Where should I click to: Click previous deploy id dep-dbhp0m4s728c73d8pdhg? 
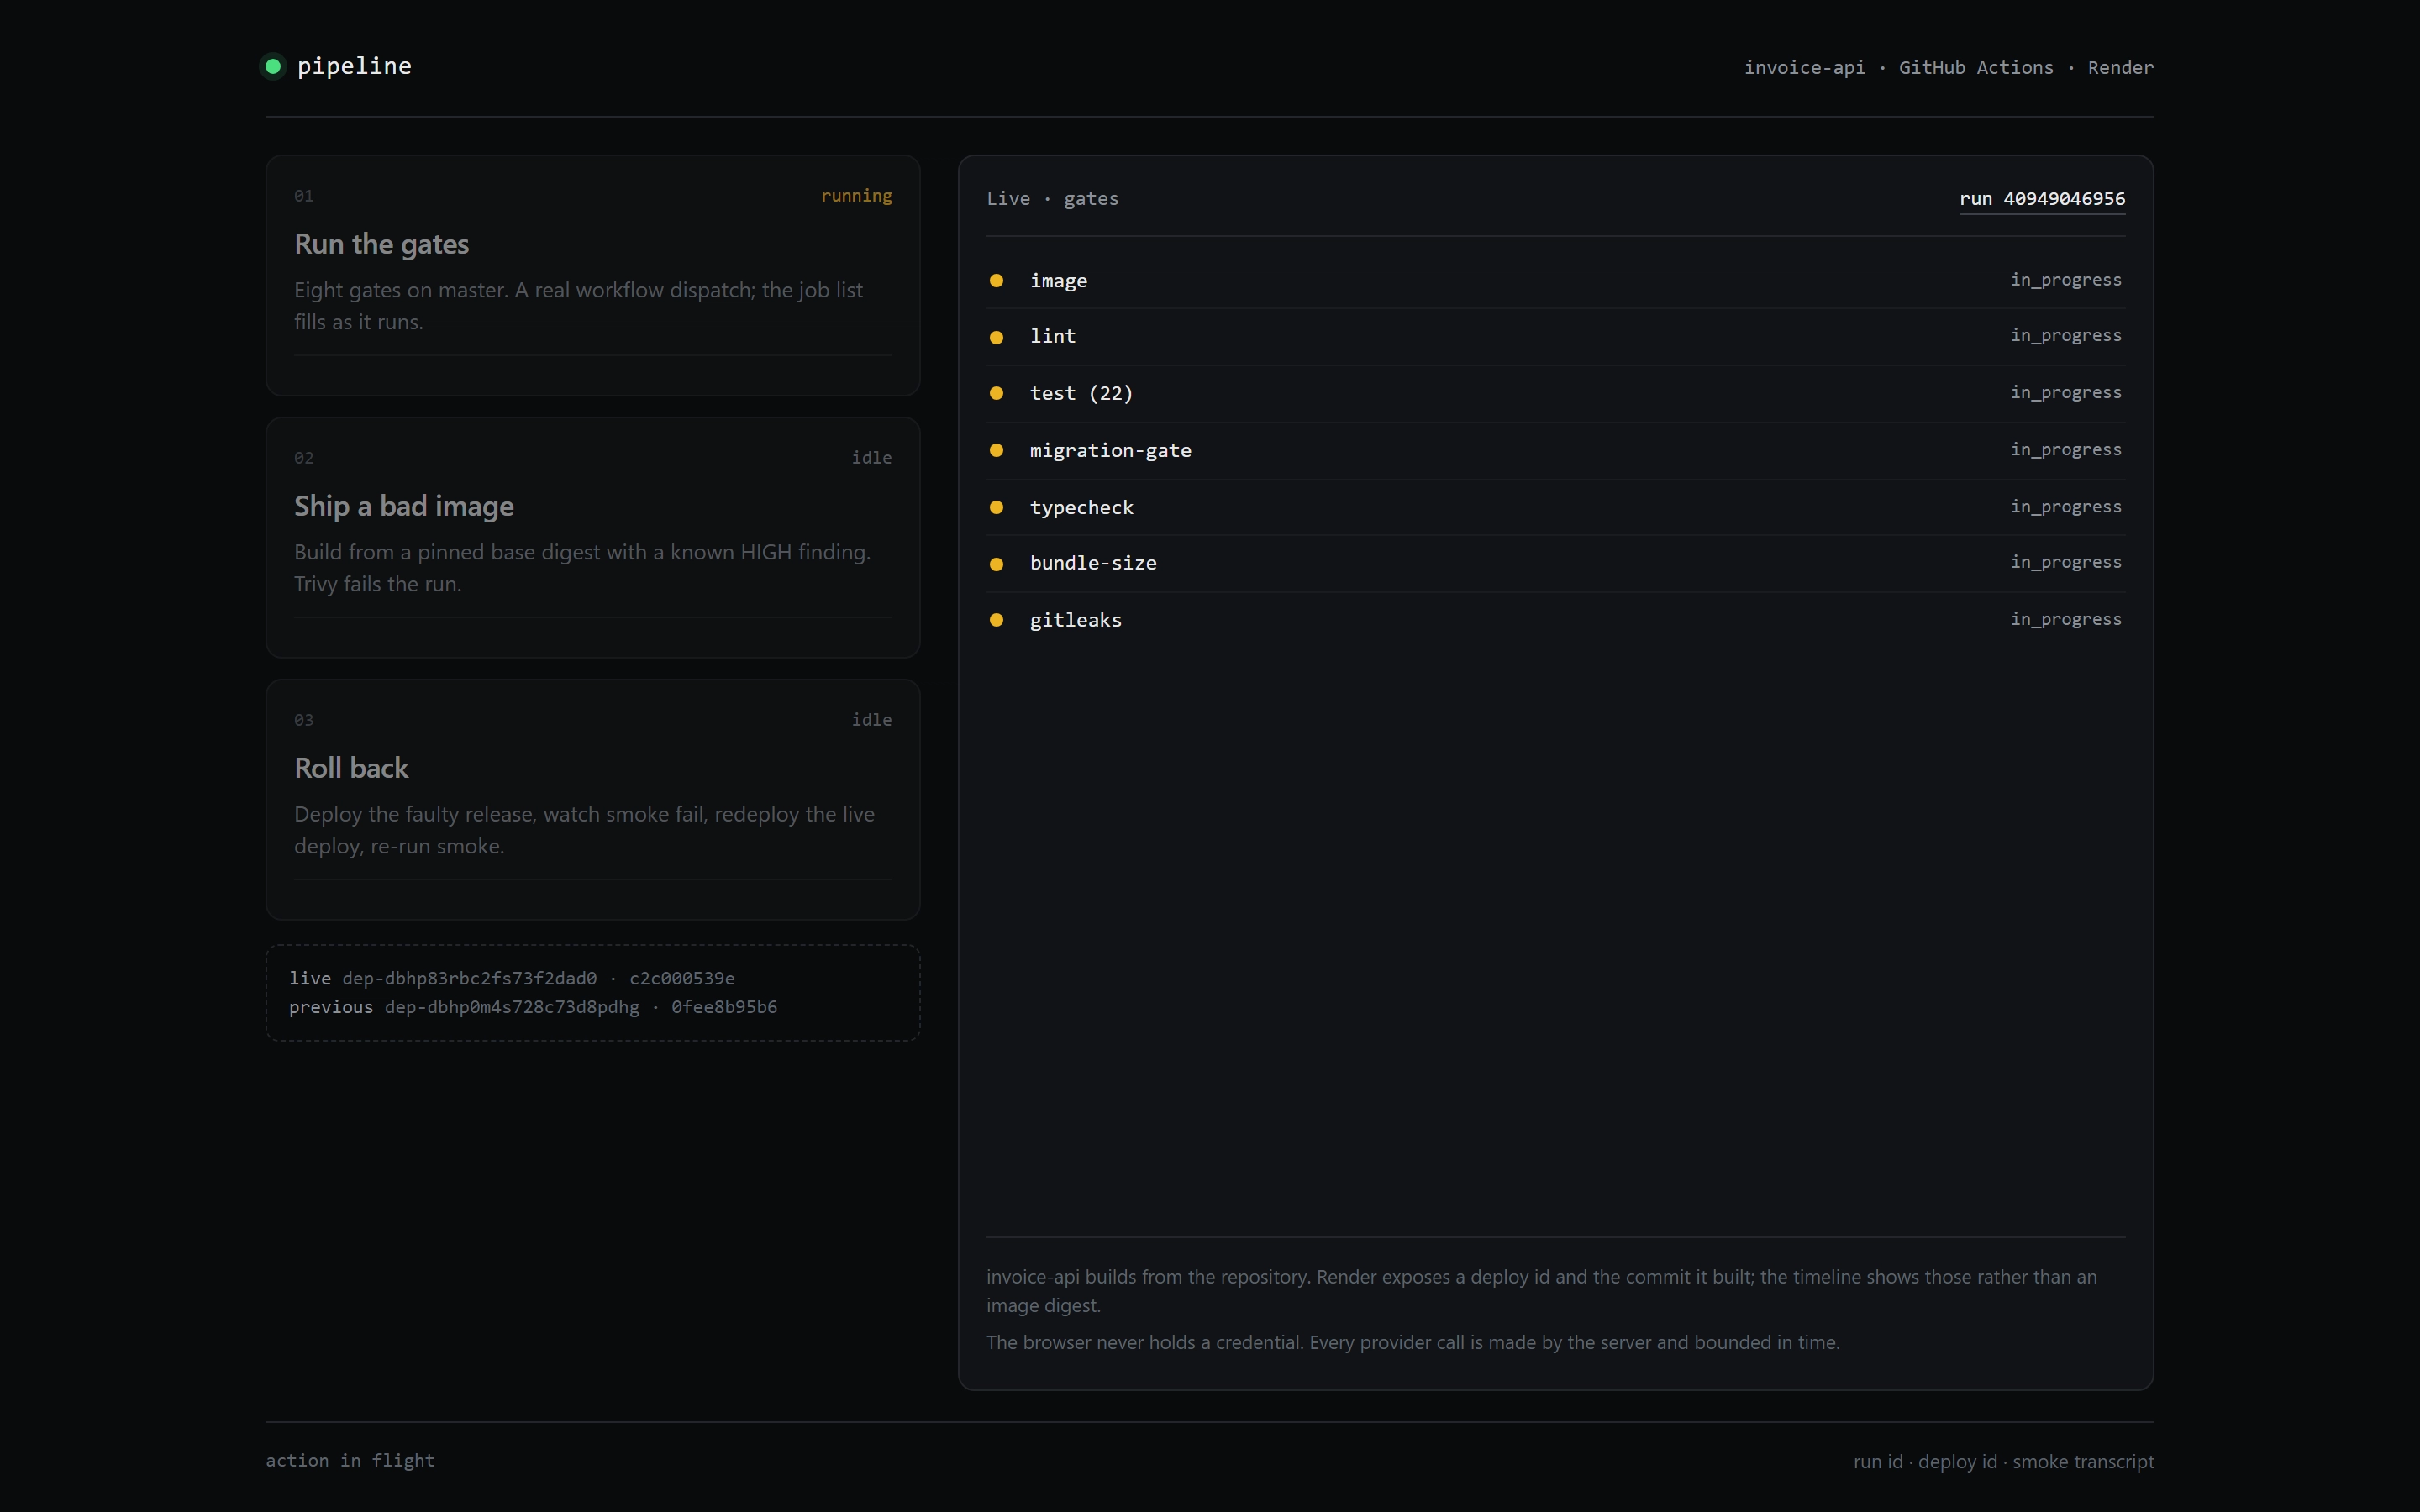click(512, 1007)
